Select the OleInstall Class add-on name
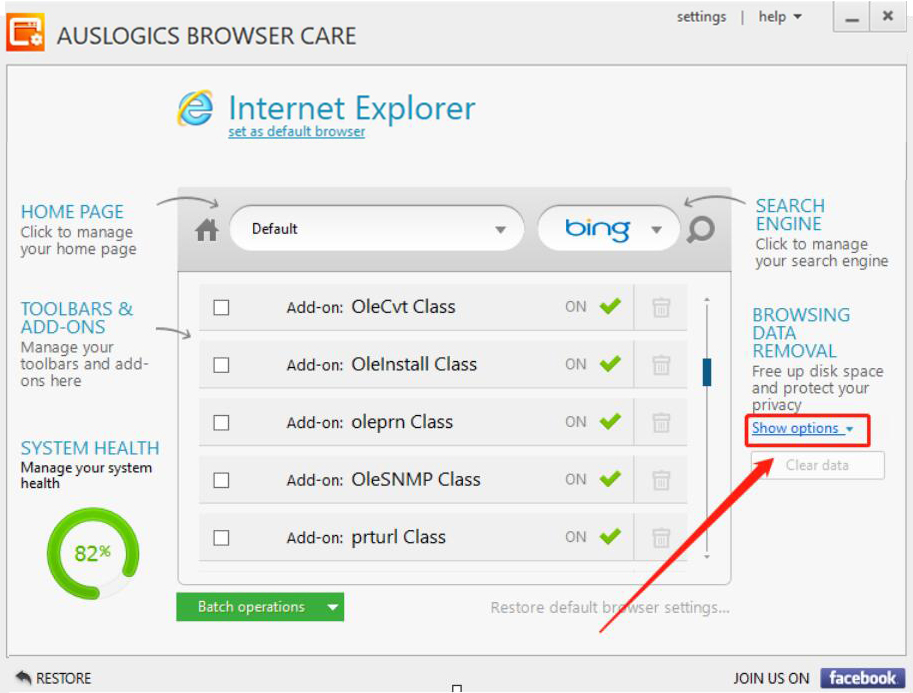 (414, 364)
